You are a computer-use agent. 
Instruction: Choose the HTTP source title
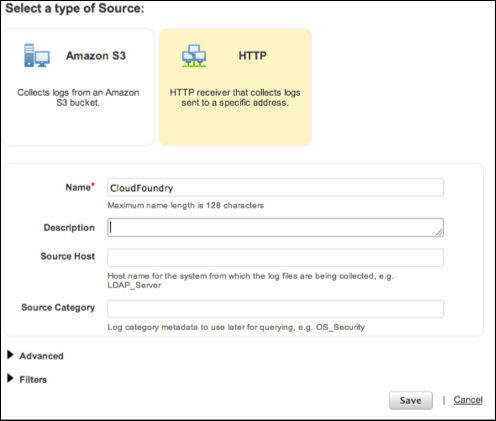click(252, 56)
